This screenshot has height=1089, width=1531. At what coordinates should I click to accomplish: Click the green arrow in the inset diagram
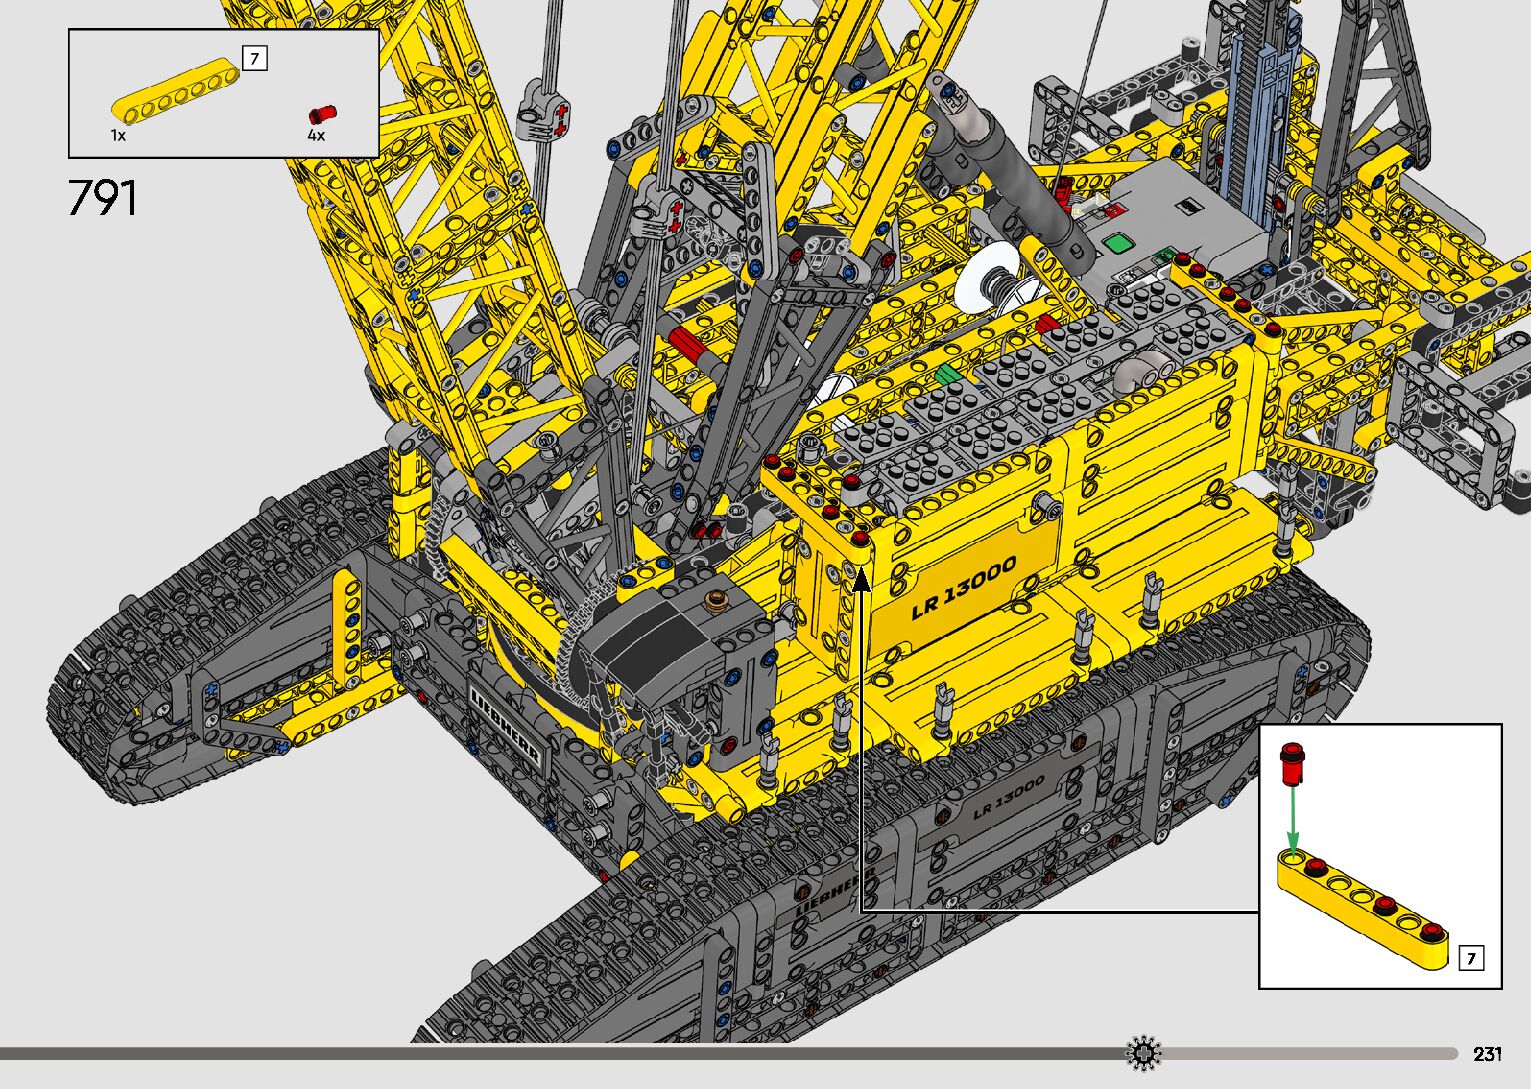[1292, 817]
